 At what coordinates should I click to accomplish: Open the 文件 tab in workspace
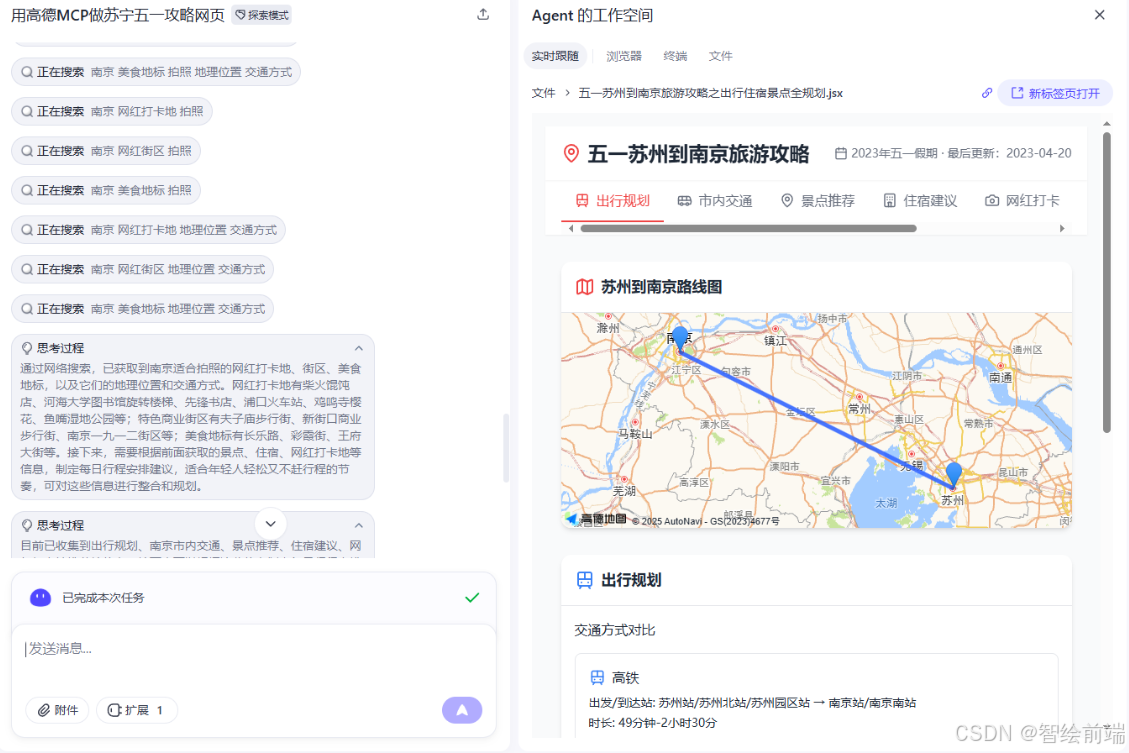point(720,56)
